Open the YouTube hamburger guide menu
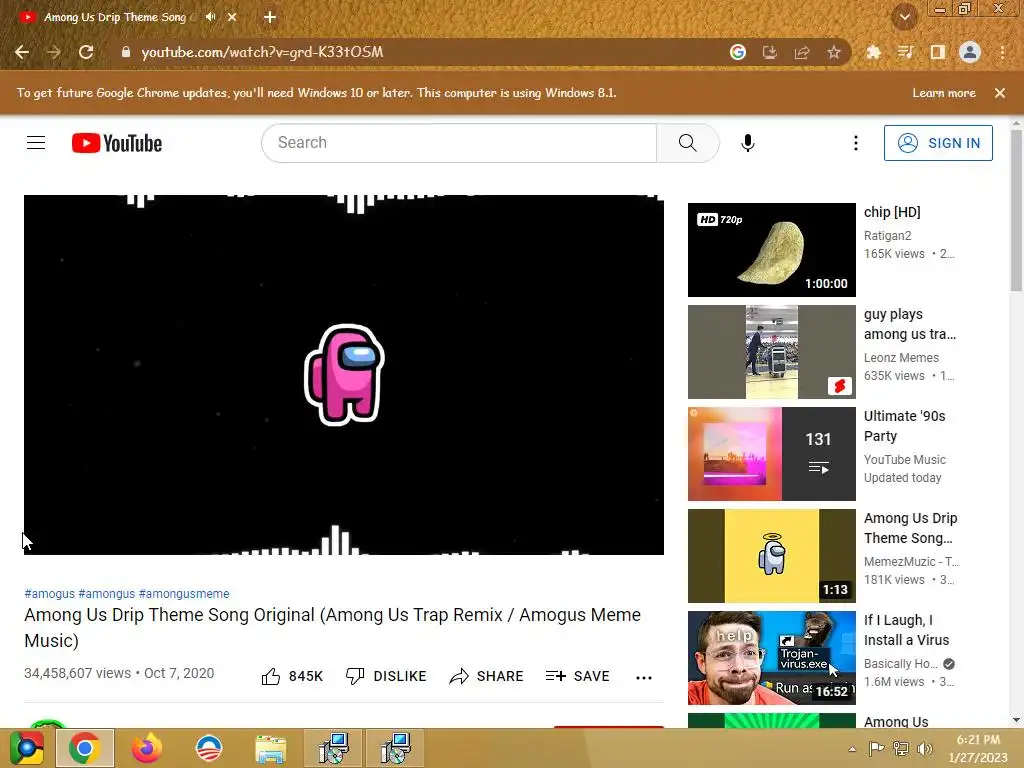 point(36,142)
